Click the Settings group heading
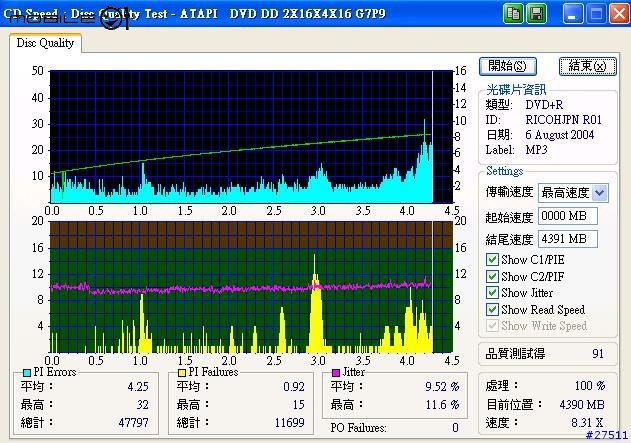This screenshot has width=631, height=443. pyautogui.click(x=505, y=171)
